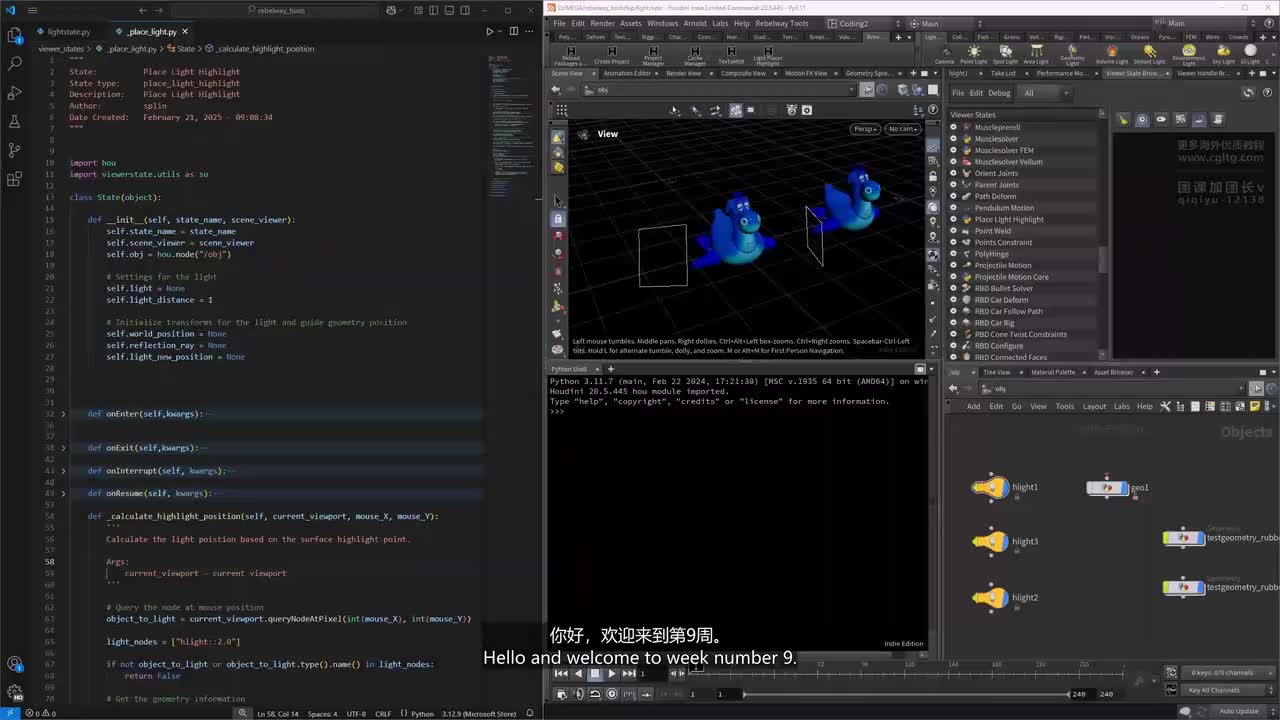This screenshot has width=1280, height=720.
Task: Open the Render menu in Houdini
Action: (602, 23)
